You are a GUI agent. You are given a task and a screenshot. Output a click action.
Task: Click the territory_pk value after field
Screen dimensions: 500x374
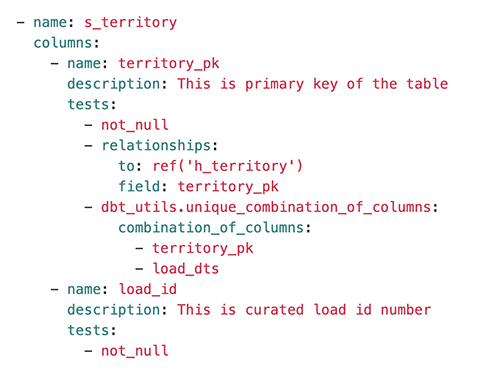tap(228, 187)
